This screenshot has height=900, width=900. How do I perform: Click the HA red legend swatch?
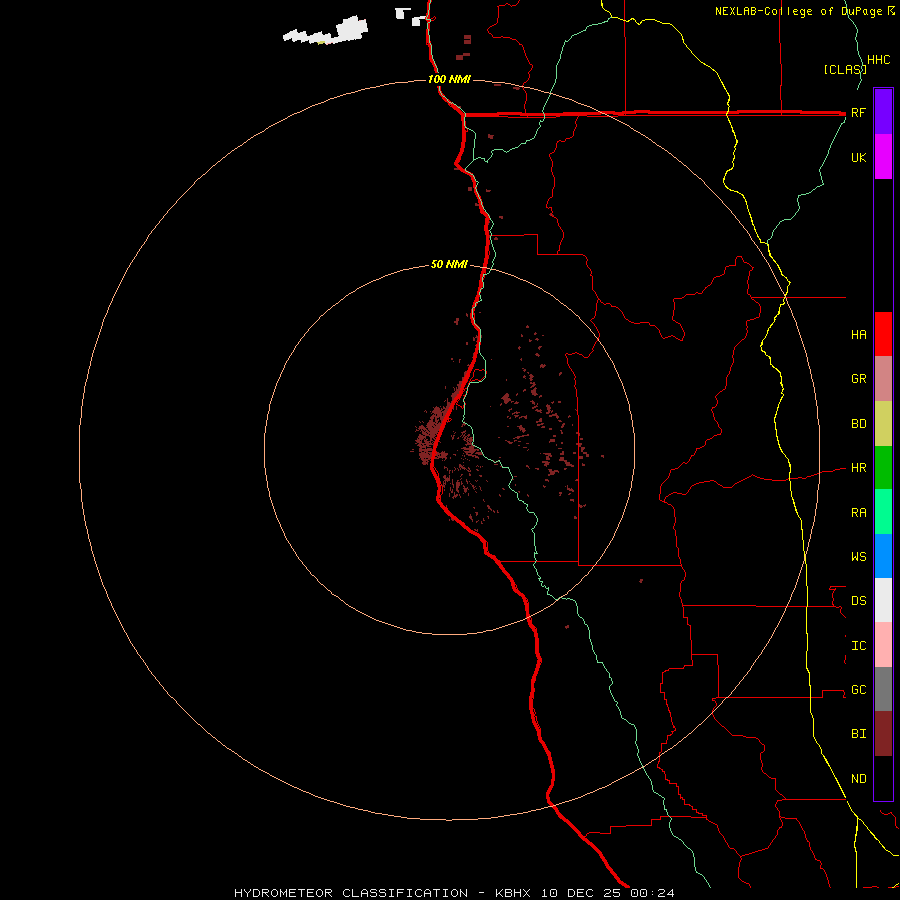[x=883, y=334]
